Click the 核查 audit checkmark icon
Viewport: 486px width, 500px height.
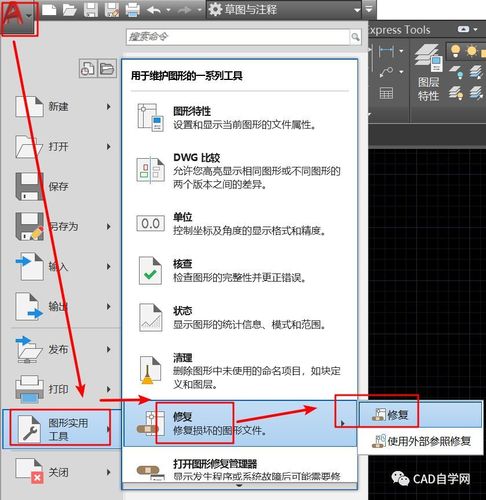(150, 270)
